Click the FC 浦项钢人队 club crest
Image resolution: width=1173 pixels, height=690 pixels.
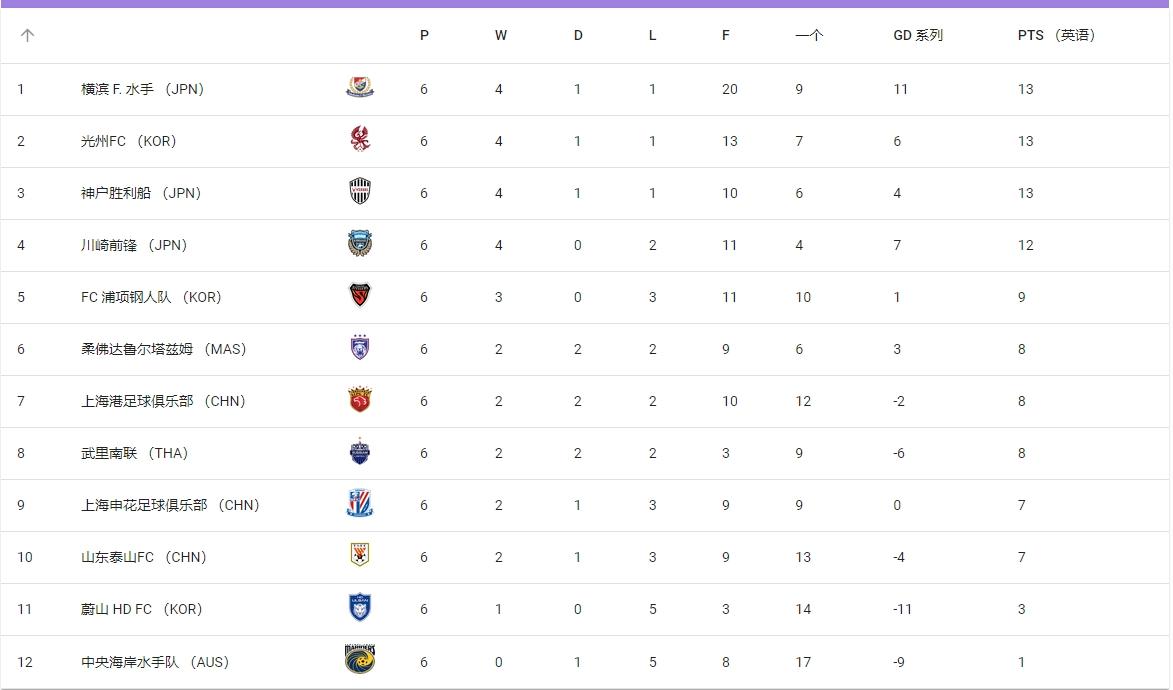click(x=360, y=296)
